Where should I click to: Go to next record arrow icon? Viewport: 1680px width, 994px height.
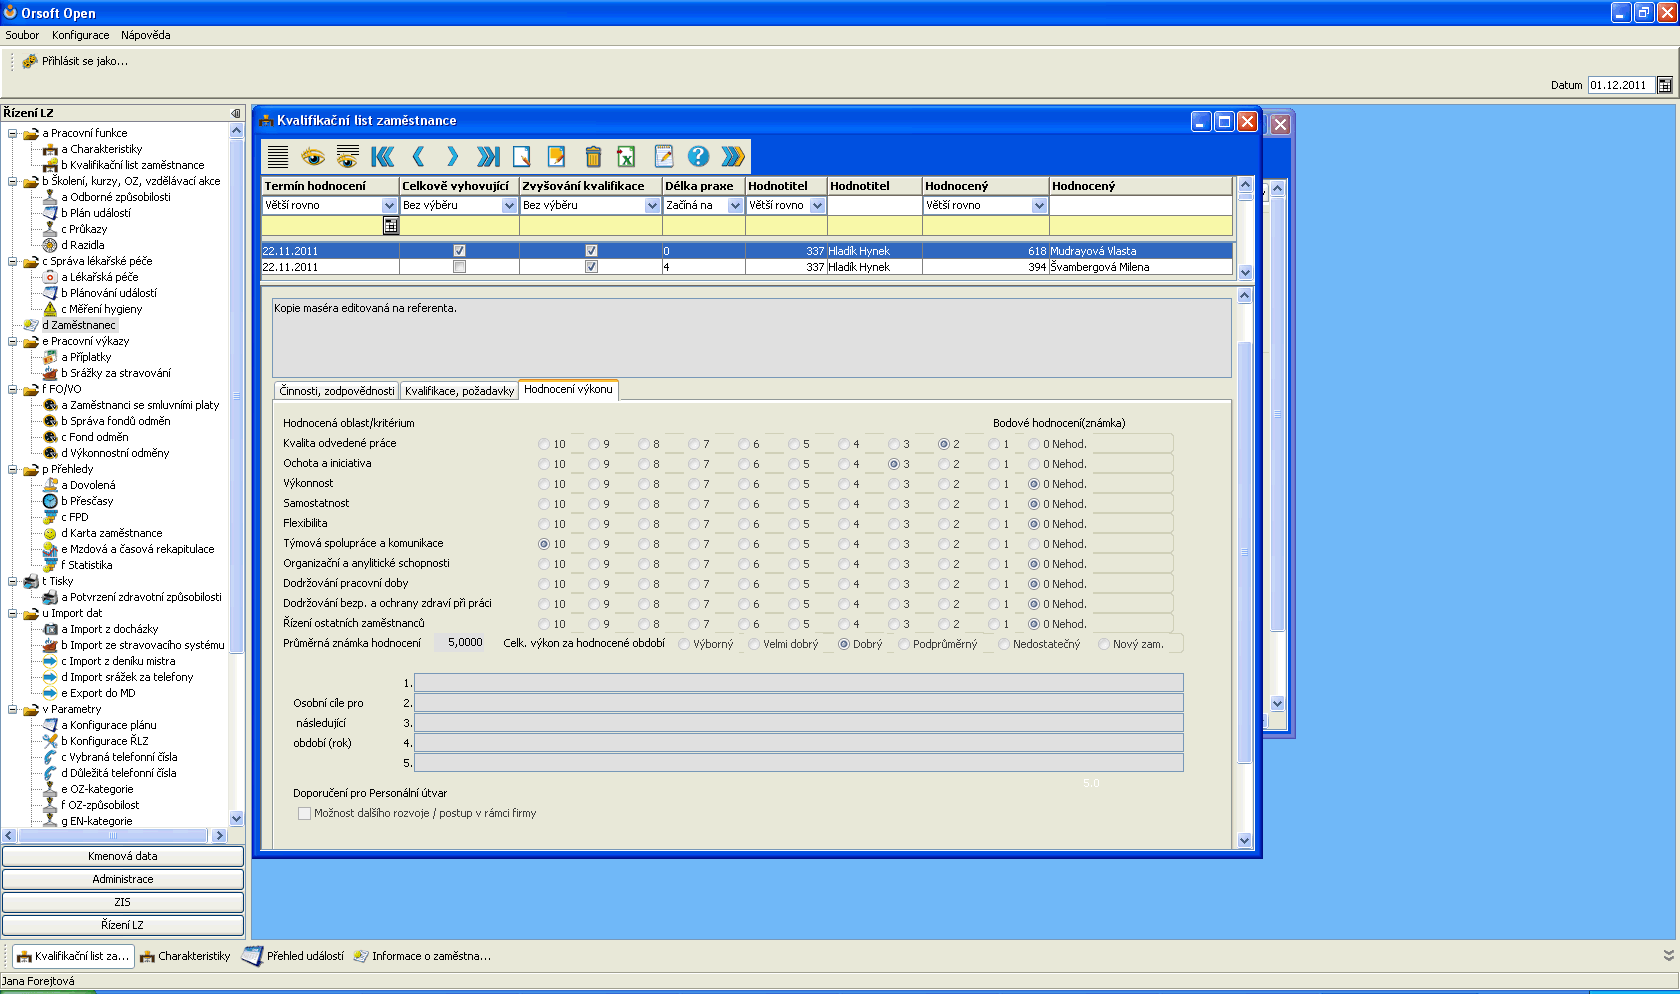tap(452, 156)
